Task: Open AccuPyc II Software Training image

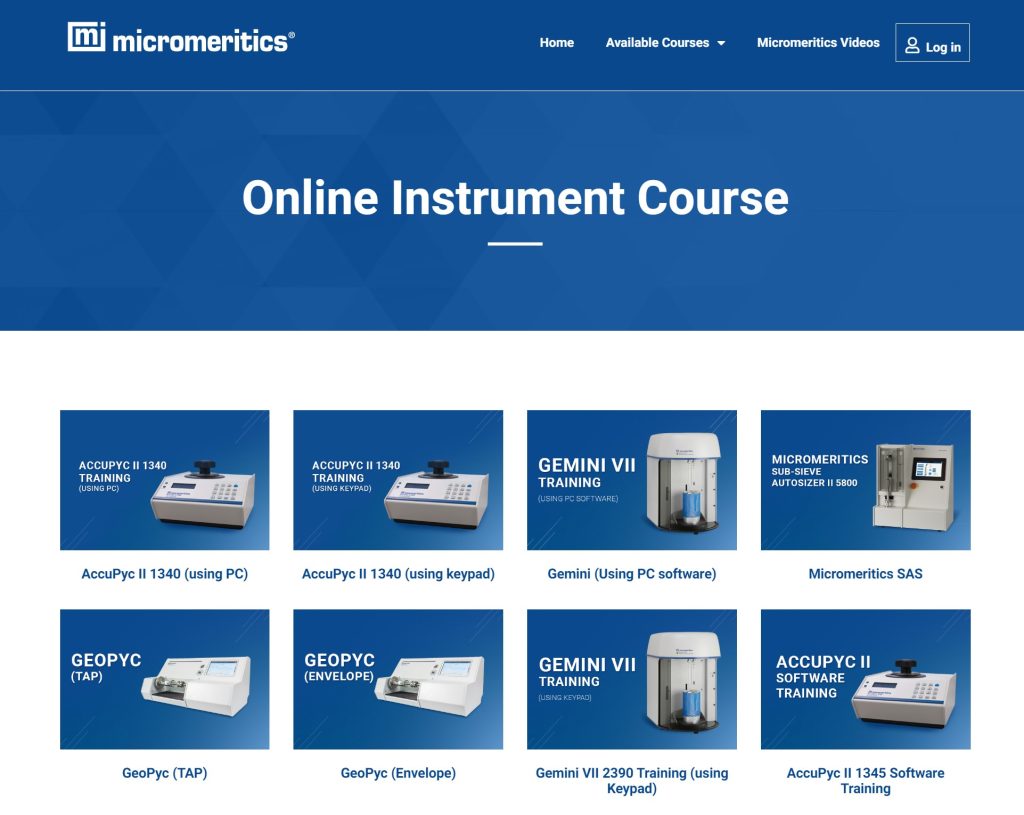Action: point(865,679)
